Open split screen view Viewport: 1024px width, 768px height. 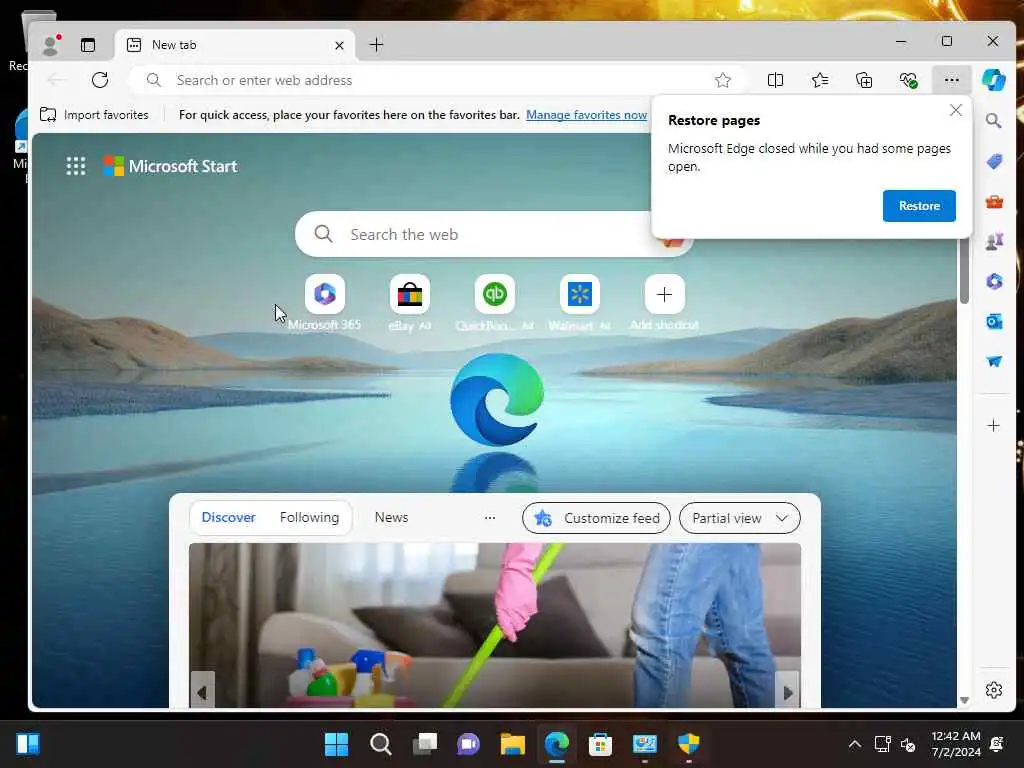tap(775, 80)
